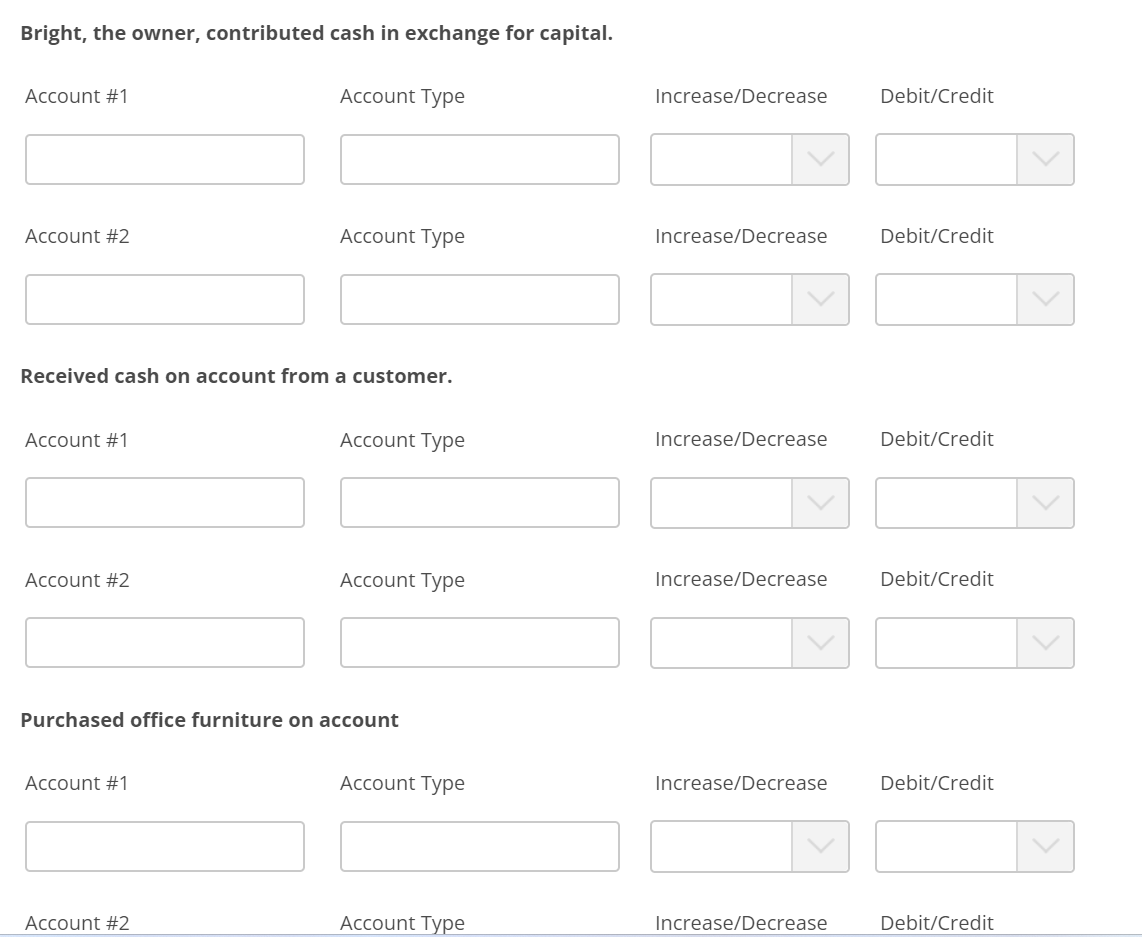This screenshot has width=1142, height=937.
Task: Open the Debit/Credit dropdown for furniture purchase Account #1
Action: pyautogui.click(x=1044, y=846)
